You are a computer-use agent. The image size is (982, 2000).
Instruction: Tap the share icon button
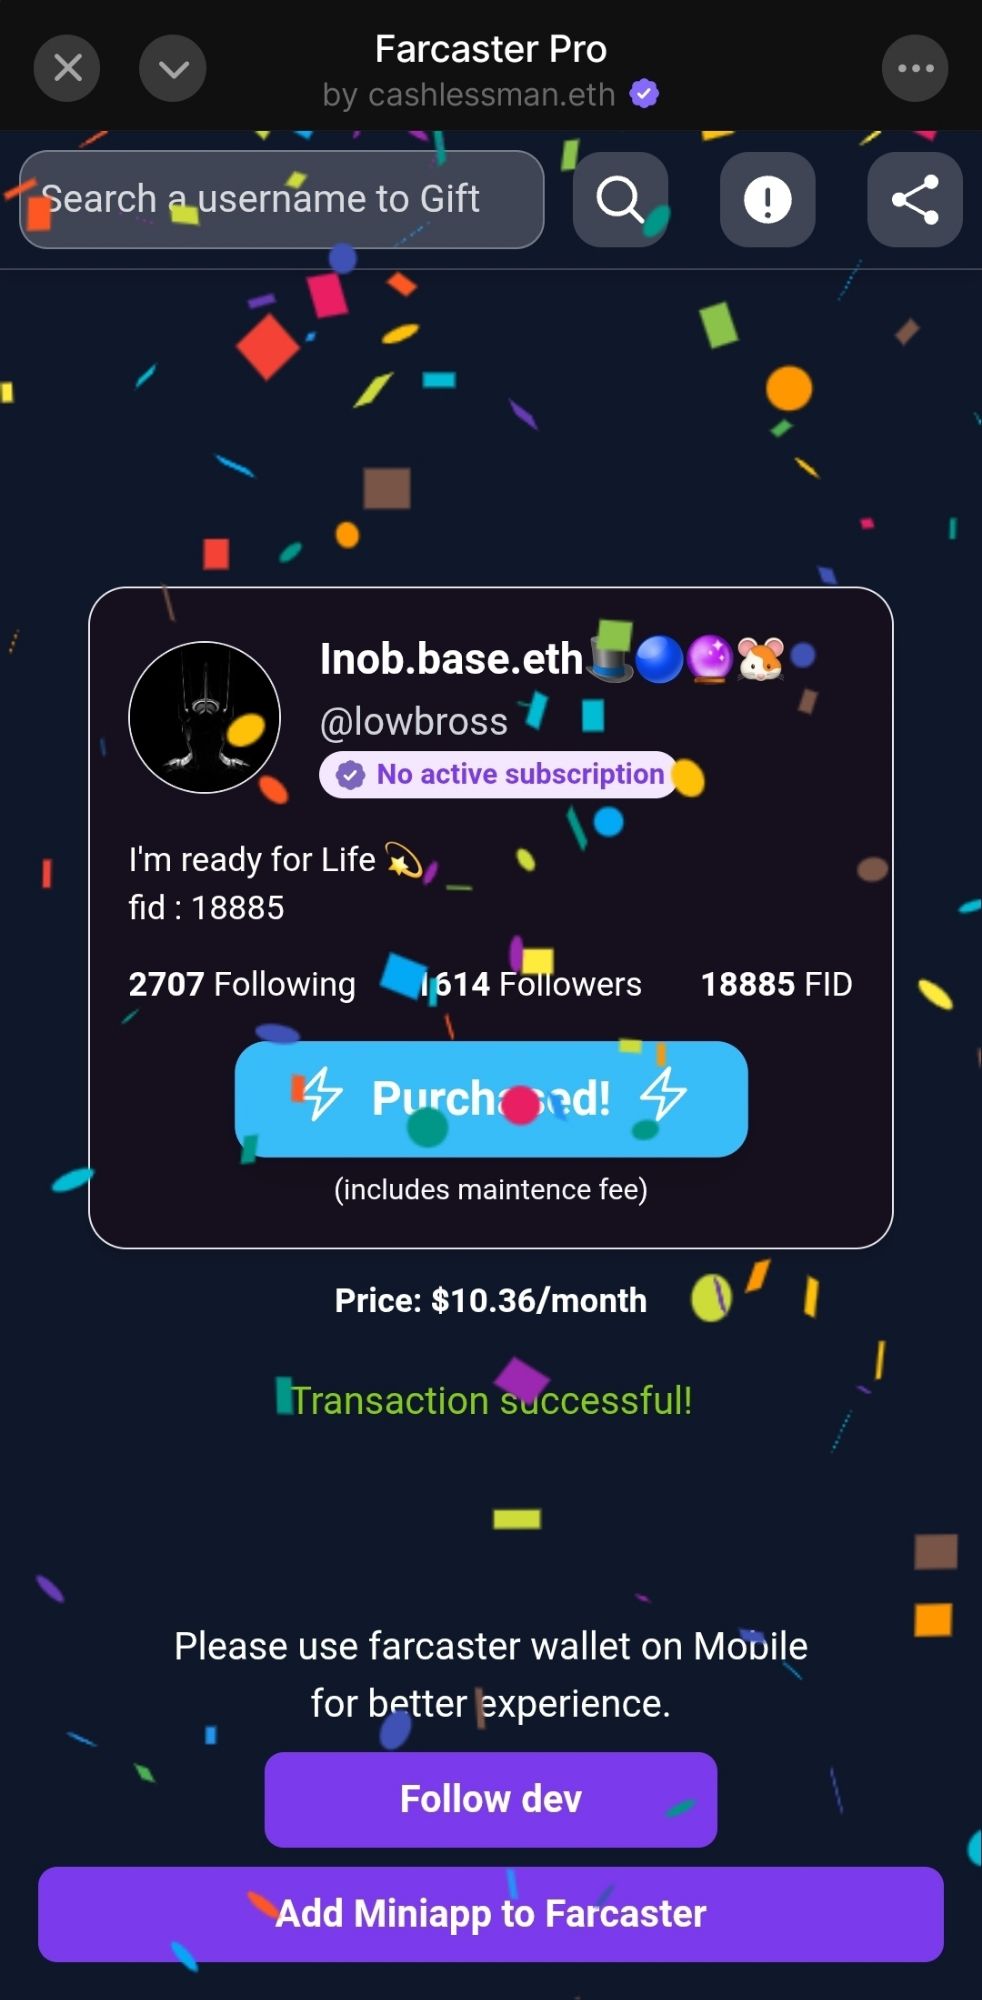pyautogui.click(x=915, y=199)
